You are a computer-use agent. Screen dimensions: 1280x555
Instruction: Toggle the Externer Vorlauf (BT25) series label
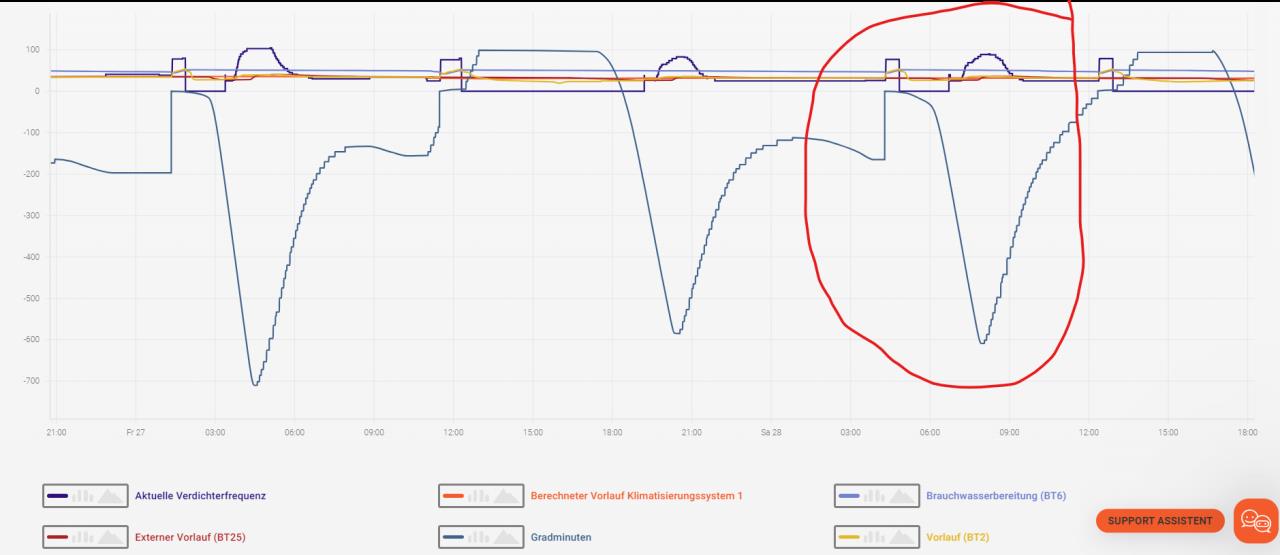190,537
